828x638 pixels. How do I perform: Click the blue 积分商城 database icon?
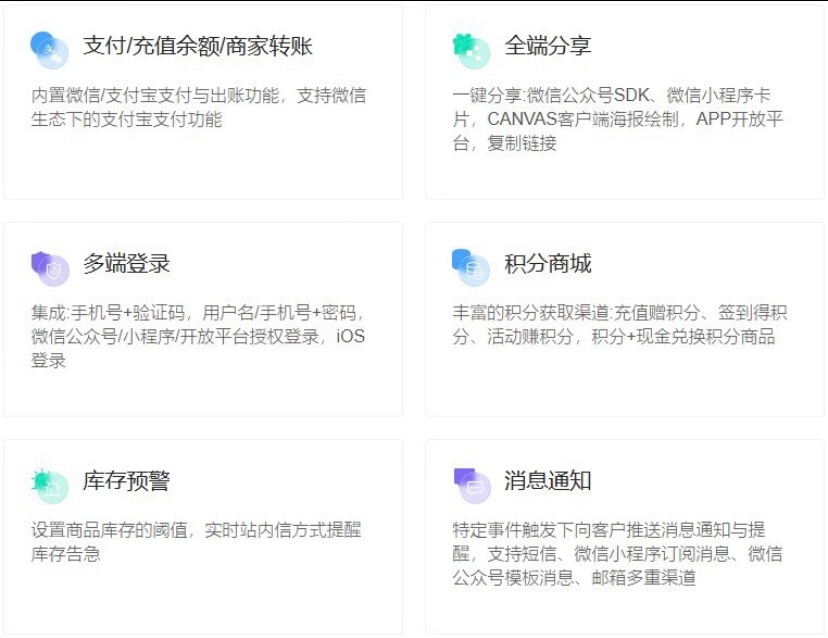[x=470, y=266]
